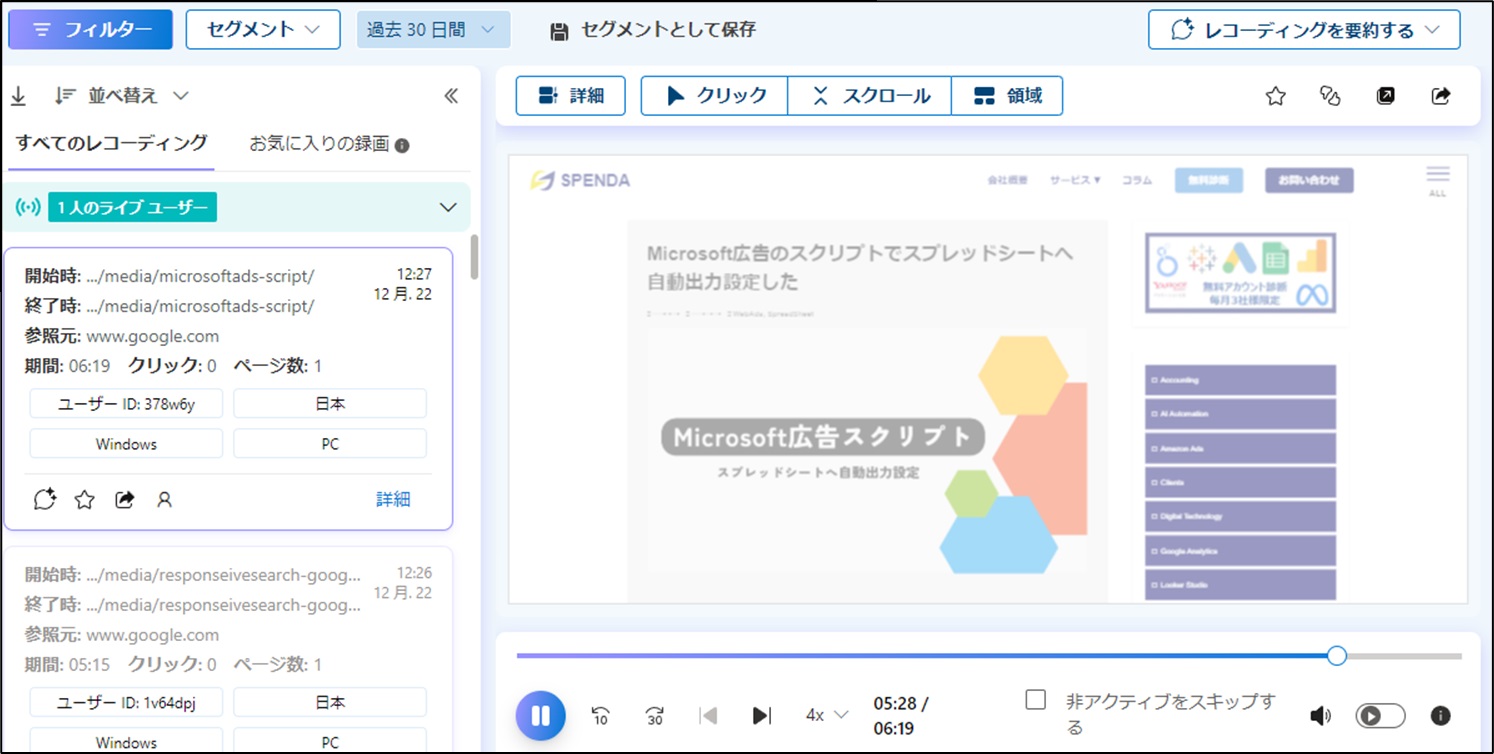
Task: Enable 非アクティブをスキップする checkbox
Action: point(1036,700)
